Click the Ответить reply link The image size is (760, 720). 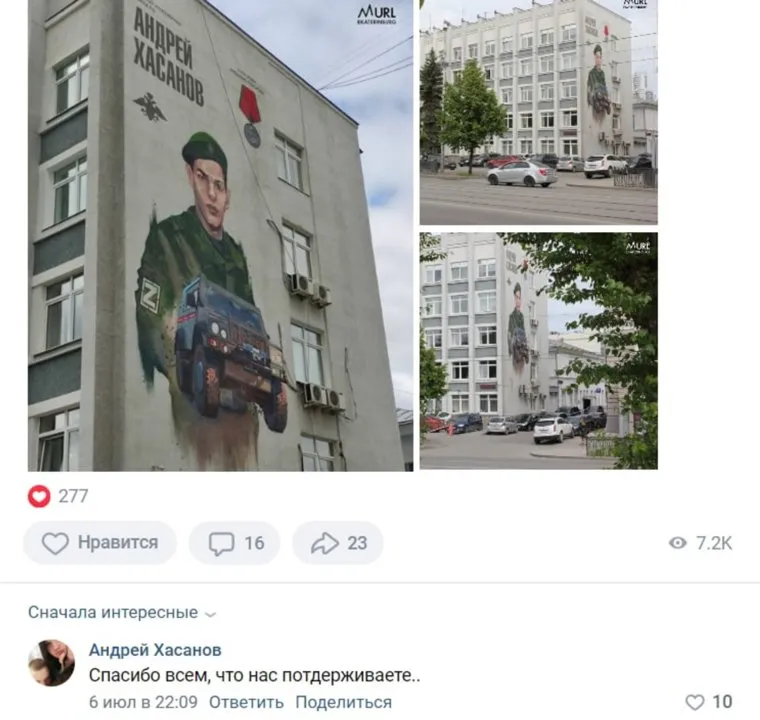(246, 702)
